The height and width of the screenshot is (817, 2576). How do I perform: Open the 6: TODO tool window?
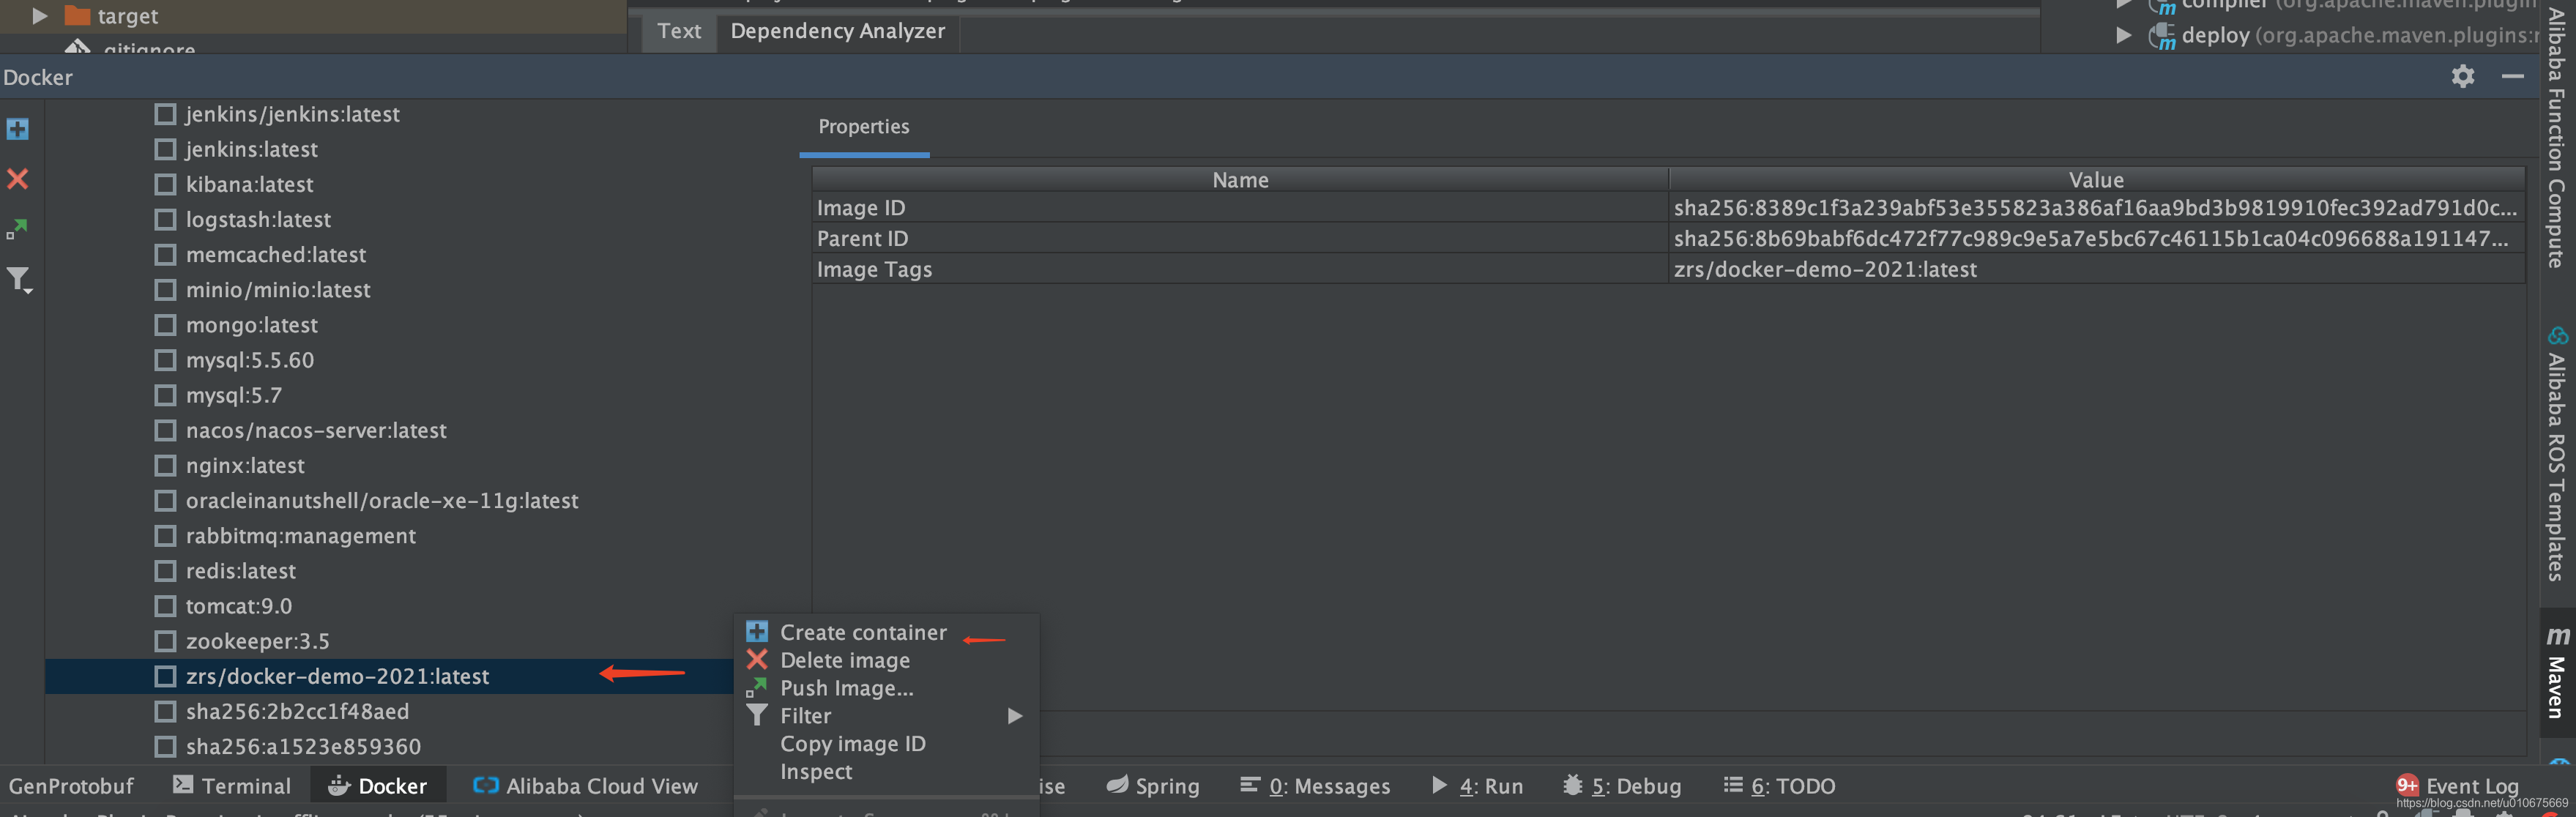1780,786
